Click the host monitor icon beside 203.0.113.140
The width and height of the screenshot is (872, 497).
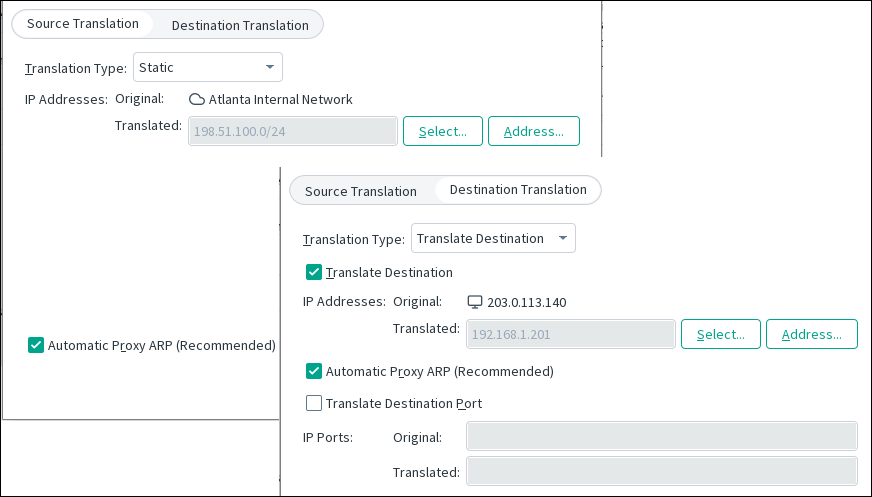pos(475,302)
